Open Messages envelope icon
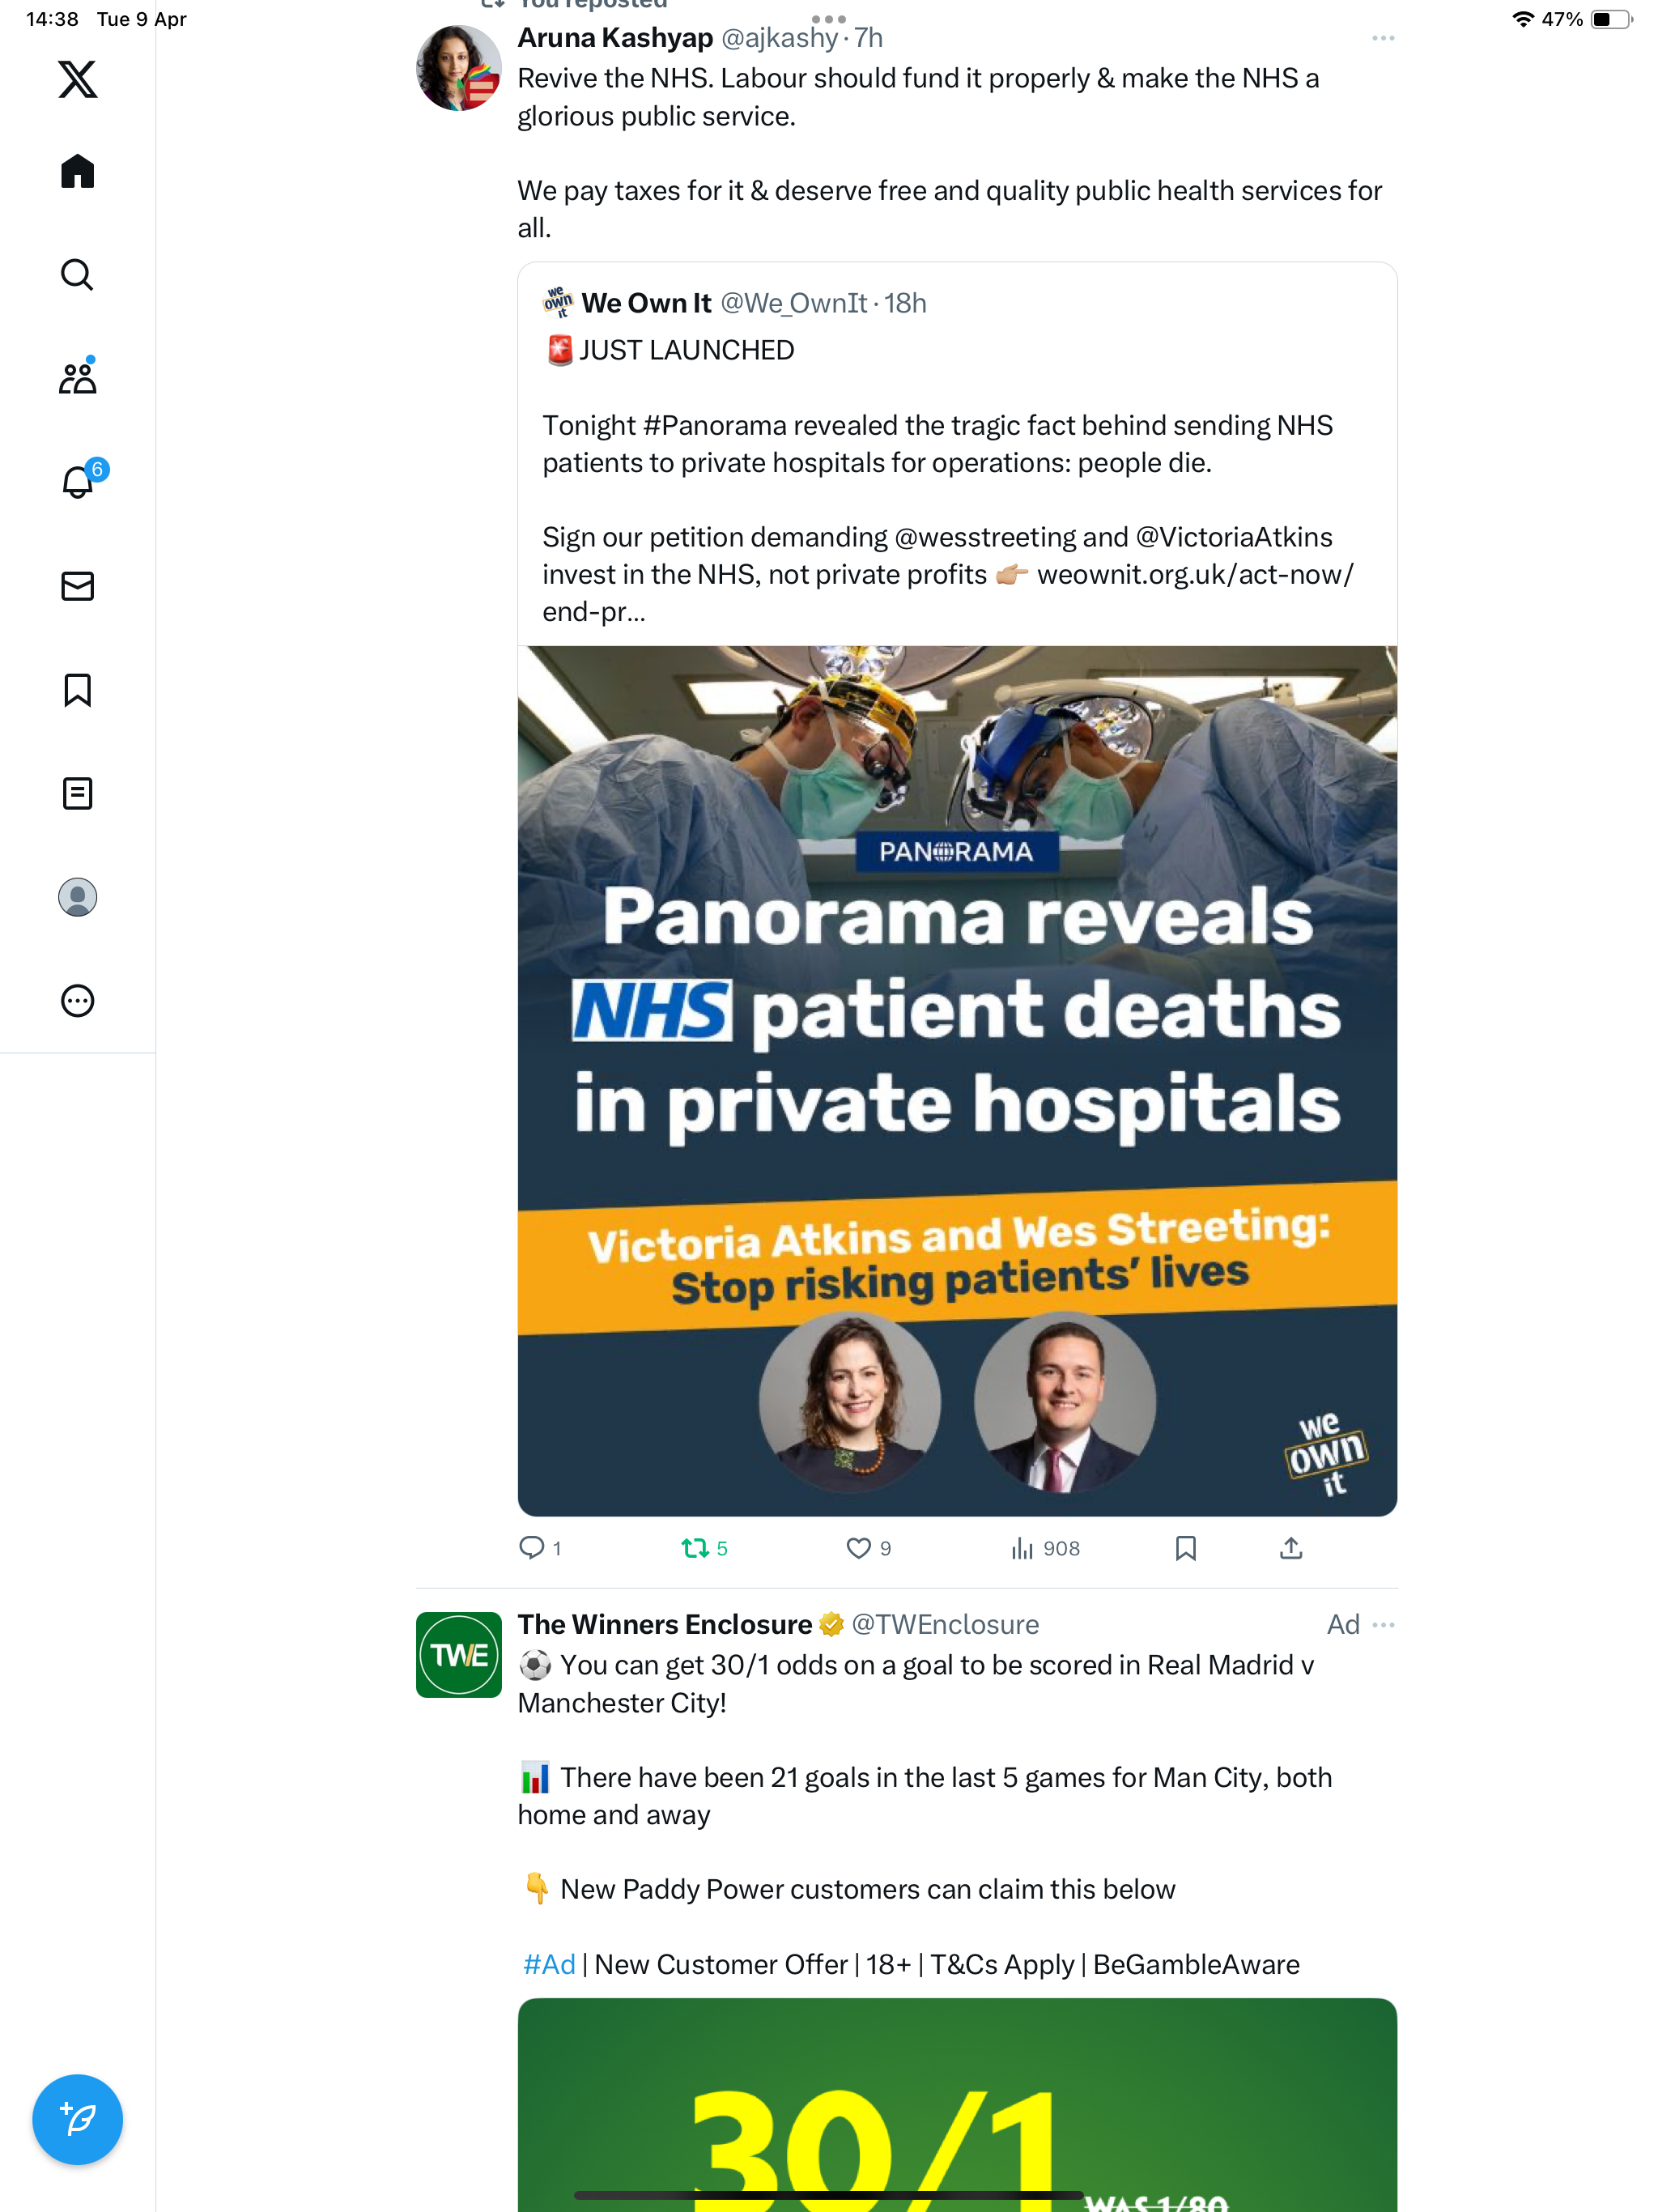Image resolution: width=1658 pixels, height=2212 pixels. pyautogui.click(x=77, y=586)
